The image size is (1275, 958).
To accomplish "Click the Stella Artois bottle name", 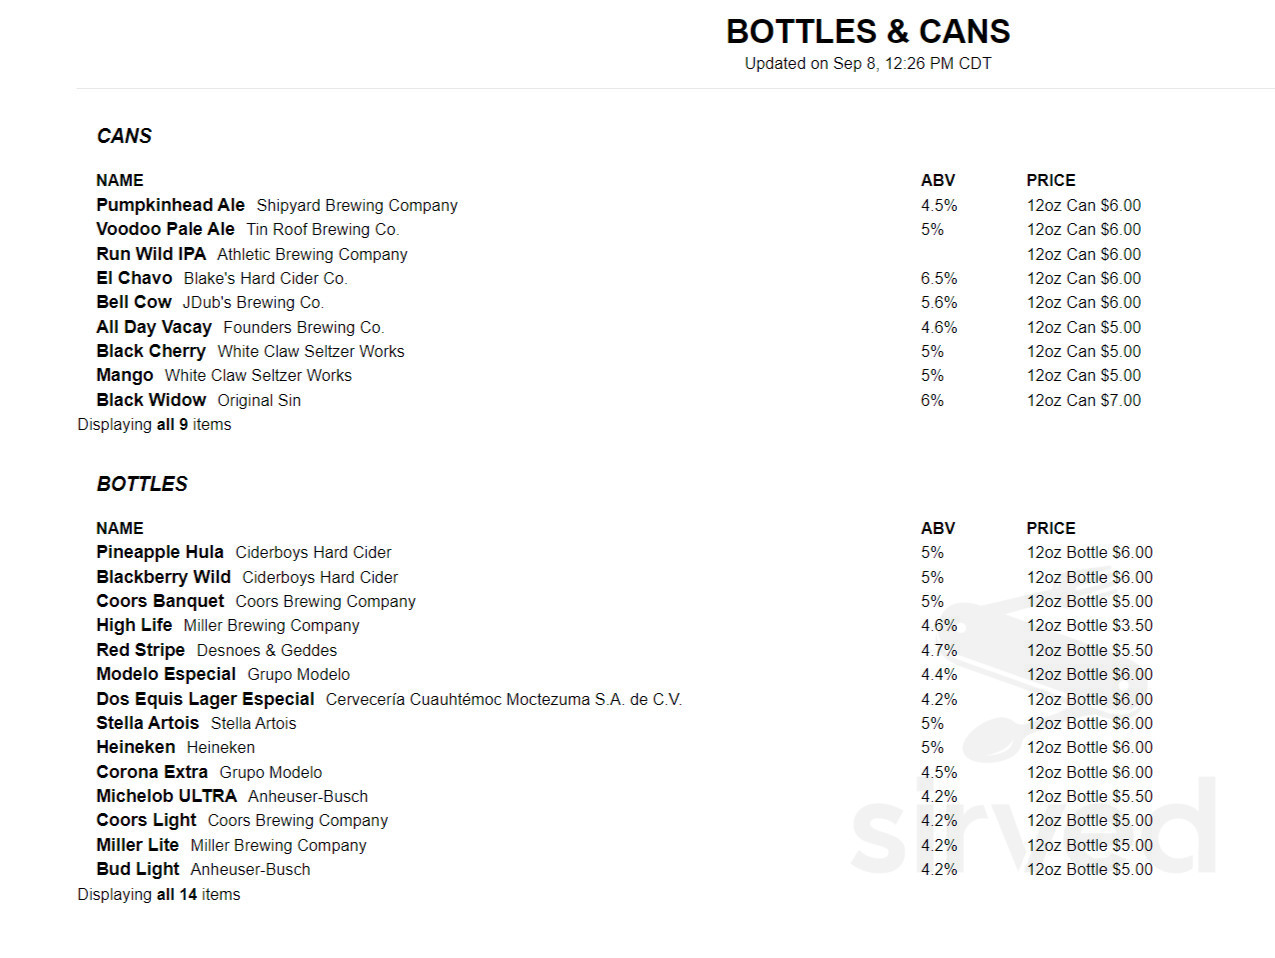I will (x=147, y=723).
